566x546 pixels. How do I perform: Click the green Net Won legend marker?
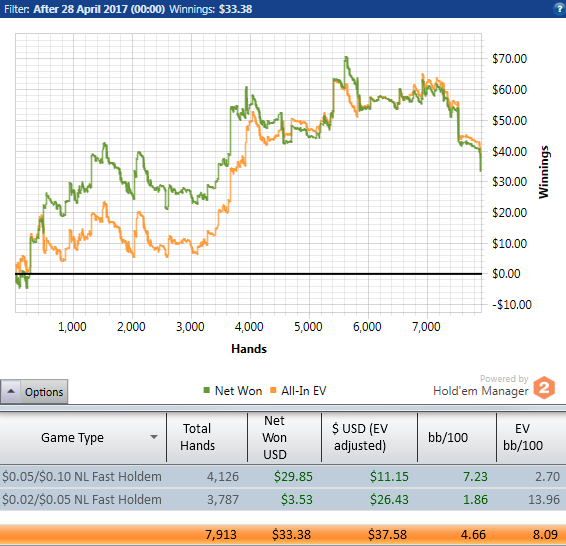[206, 390]
